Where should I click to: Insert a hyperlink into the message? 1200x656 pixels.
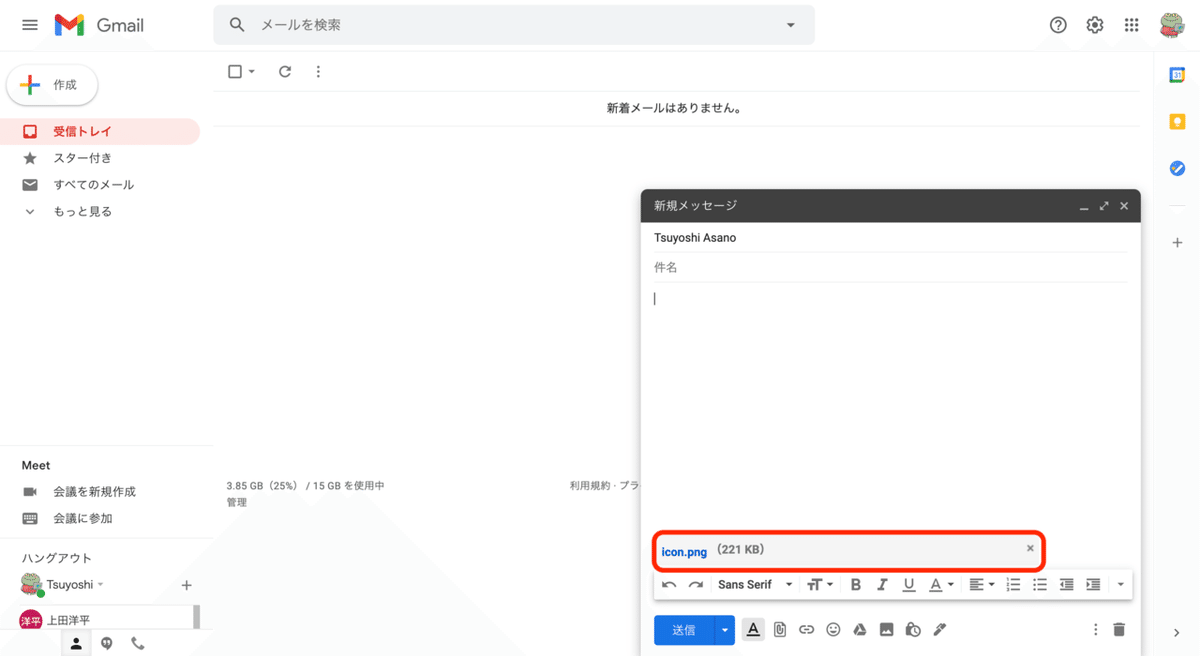coord(806,629)
